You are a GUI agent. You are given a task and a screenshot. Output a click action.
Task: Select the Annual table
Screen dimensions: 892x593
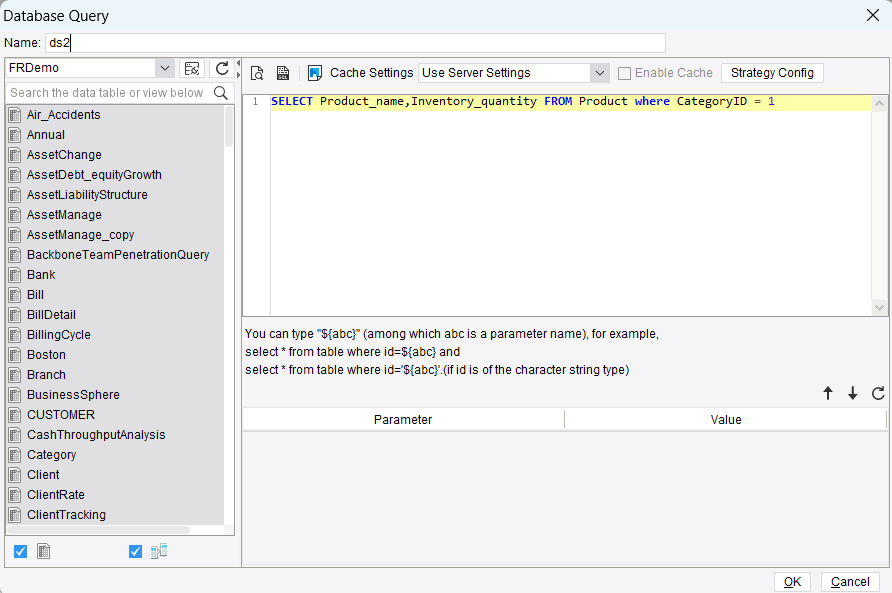coord(46,135)
